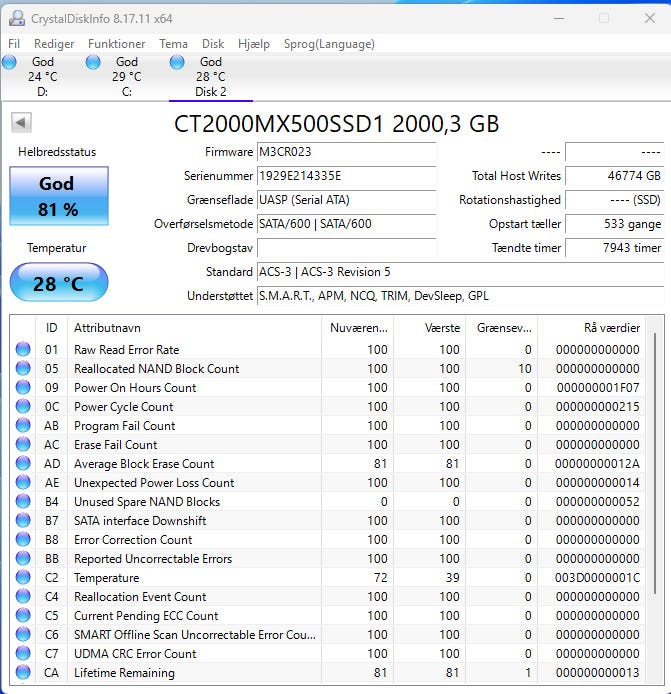
Task: Click the previous disk arrow button
Action: coord(21,123)
